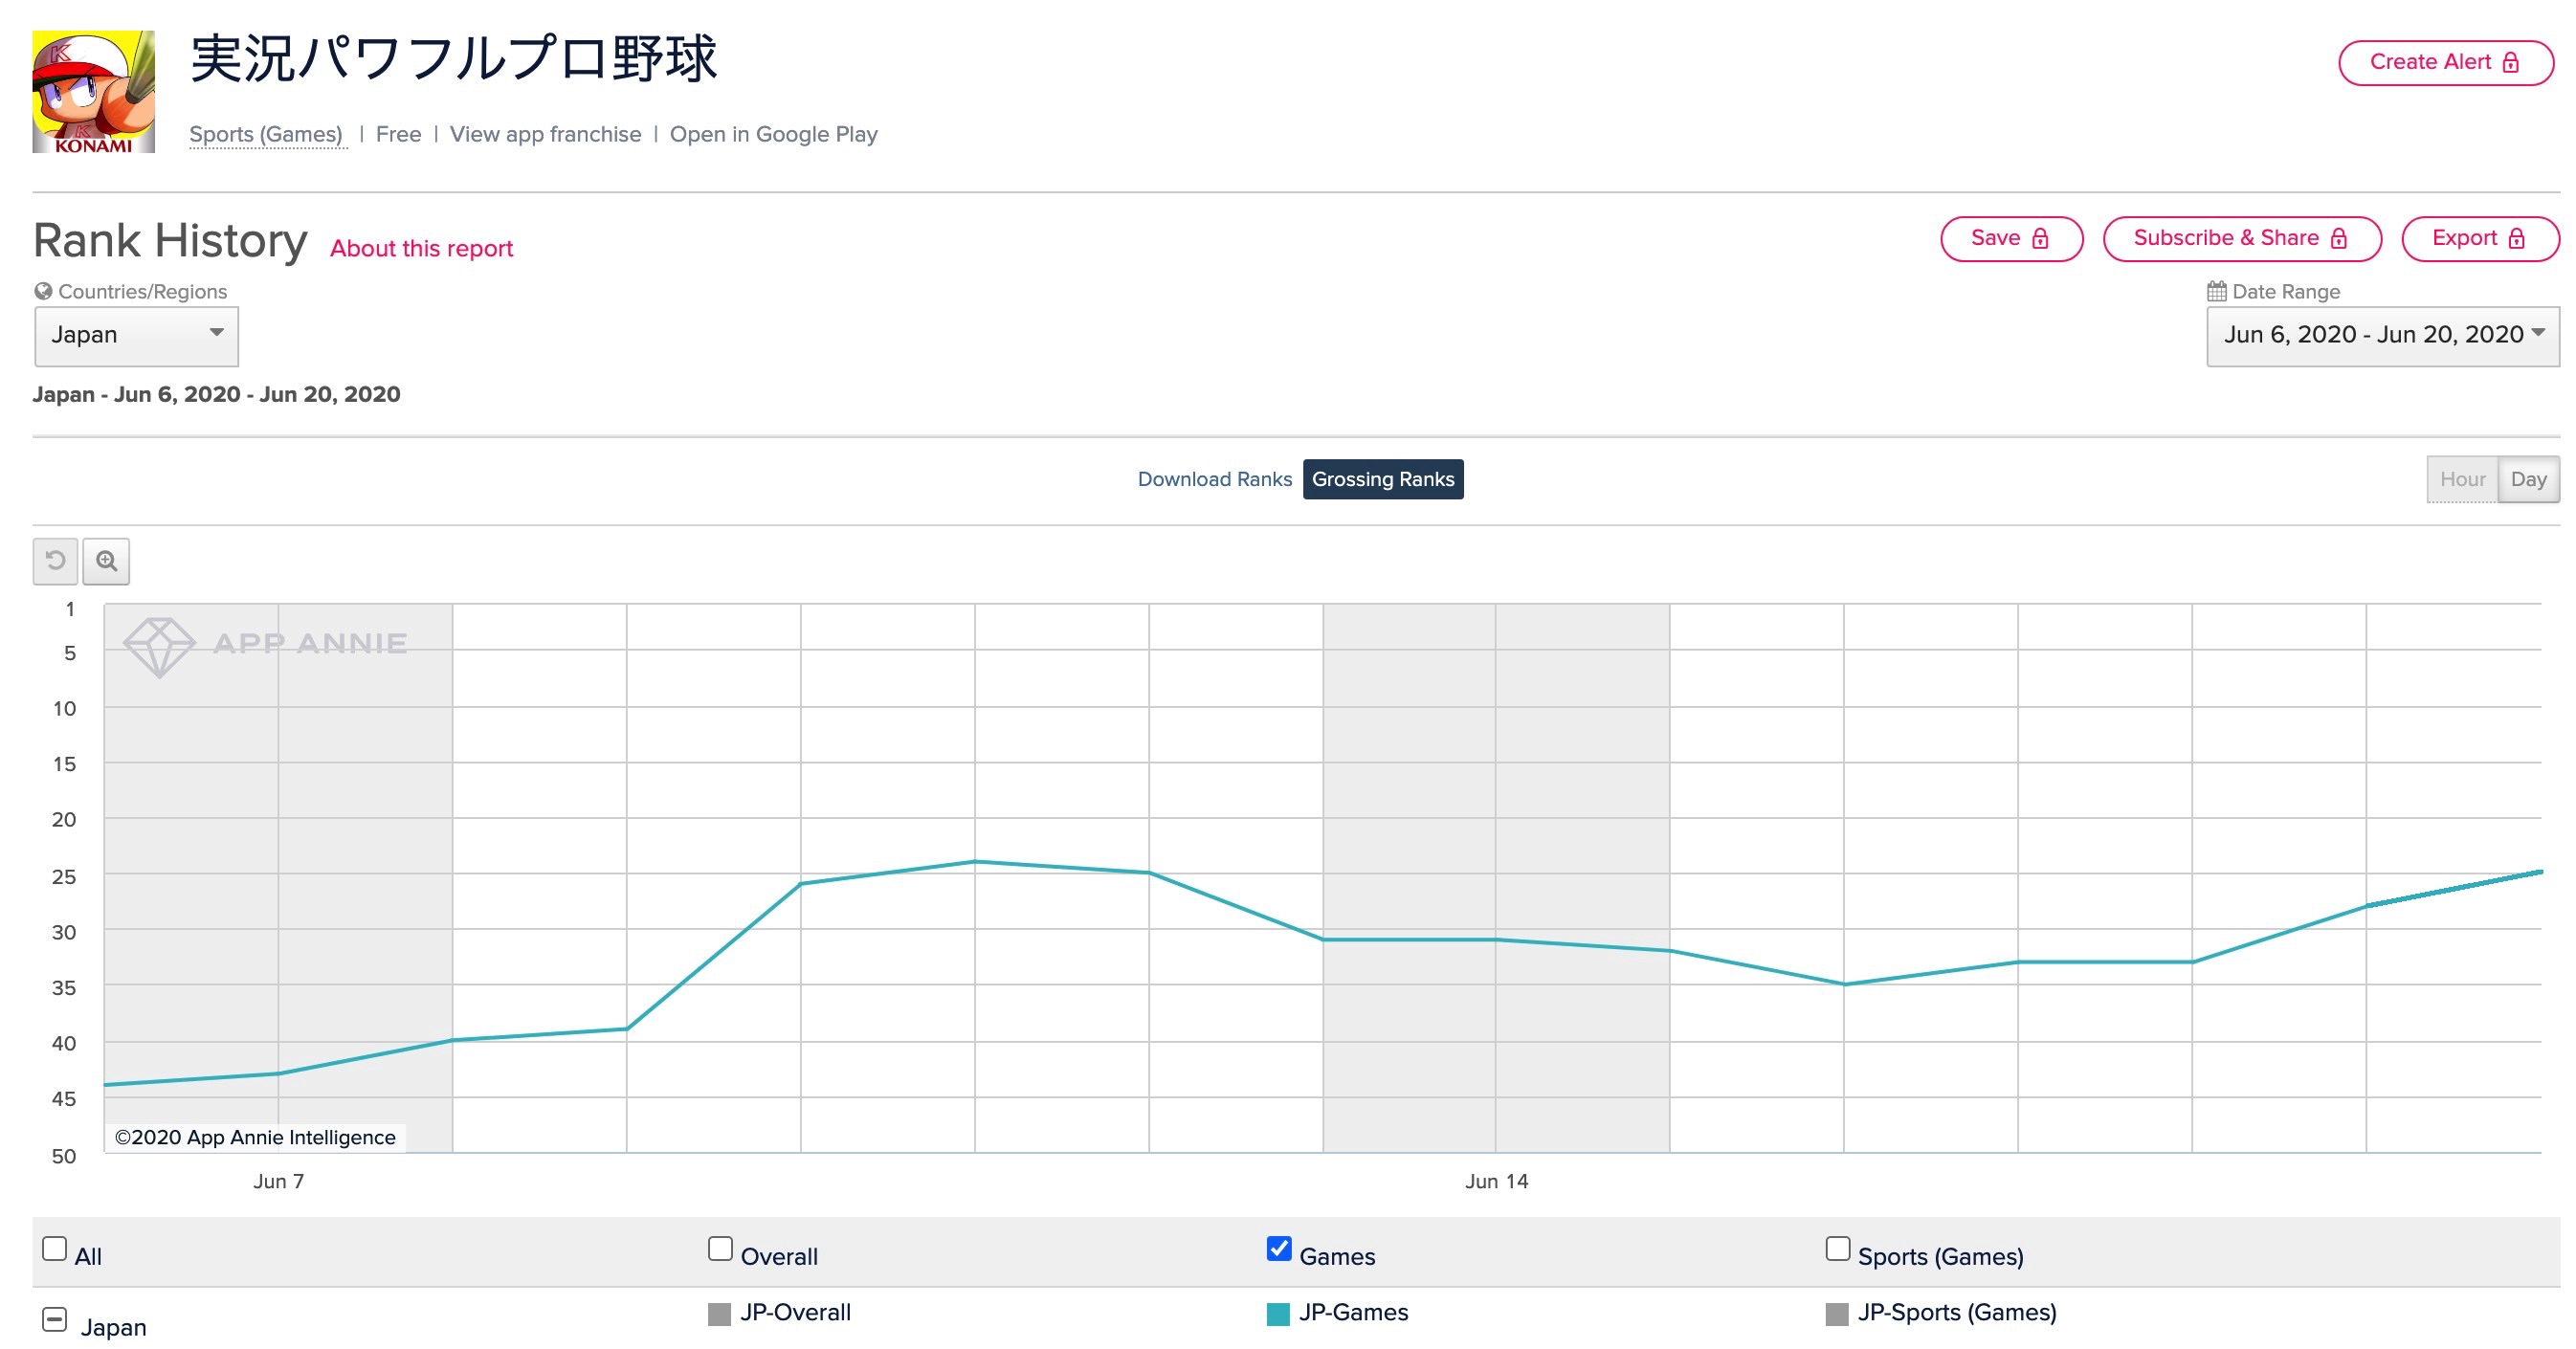Click the JP-Sports (Games) gray swatch
The width and height of the screenshot is (2576, 1349).
pyautogui.click(x=1837, y=1314)
